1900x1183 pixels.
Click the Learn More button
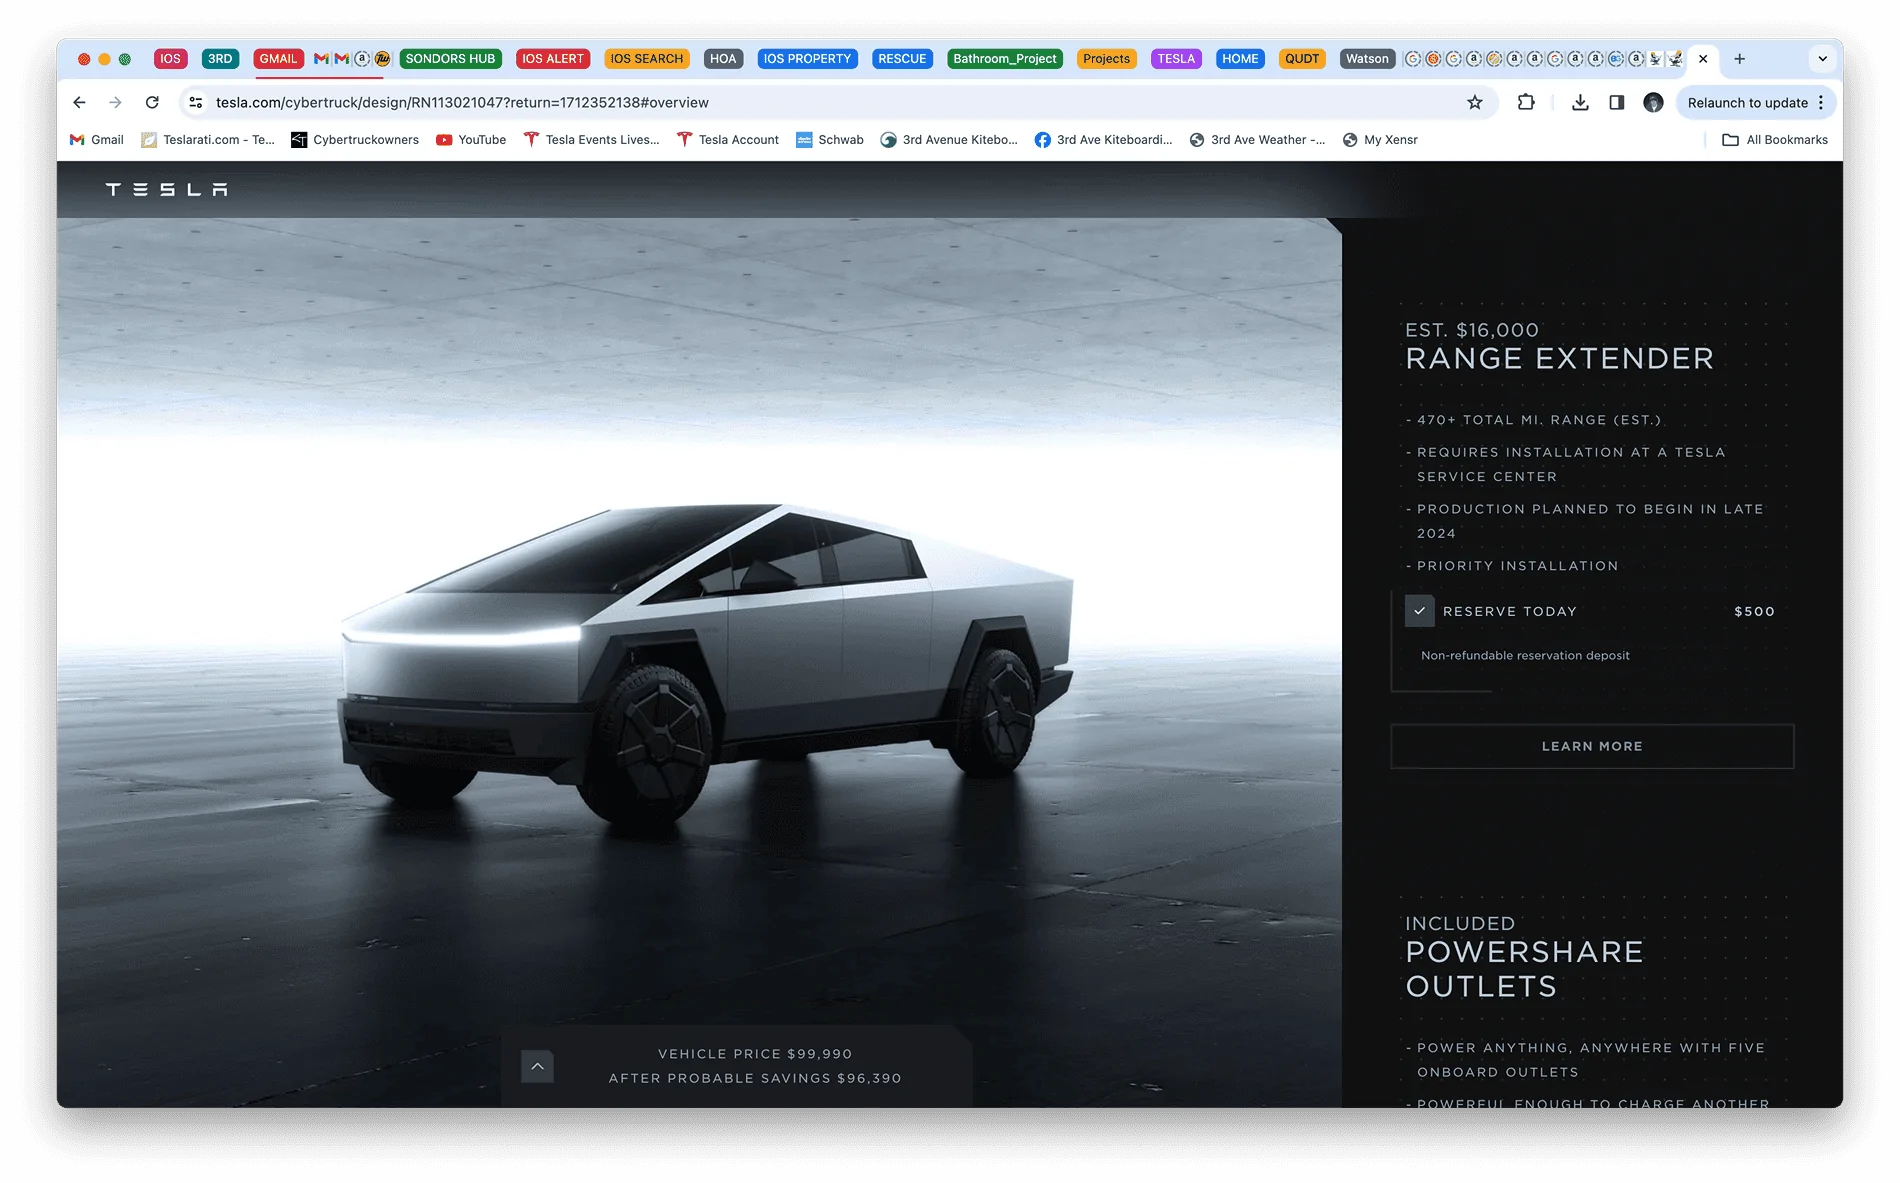1592,746
